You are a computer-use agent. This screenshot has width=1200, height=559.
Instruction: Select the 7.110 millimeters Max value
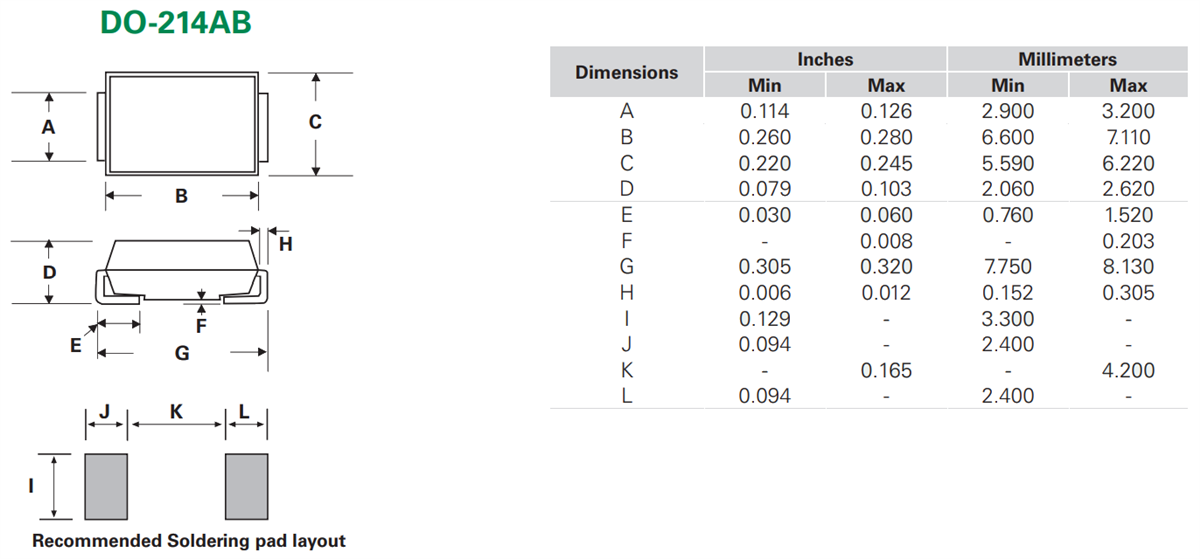[x=1128, y=138]
